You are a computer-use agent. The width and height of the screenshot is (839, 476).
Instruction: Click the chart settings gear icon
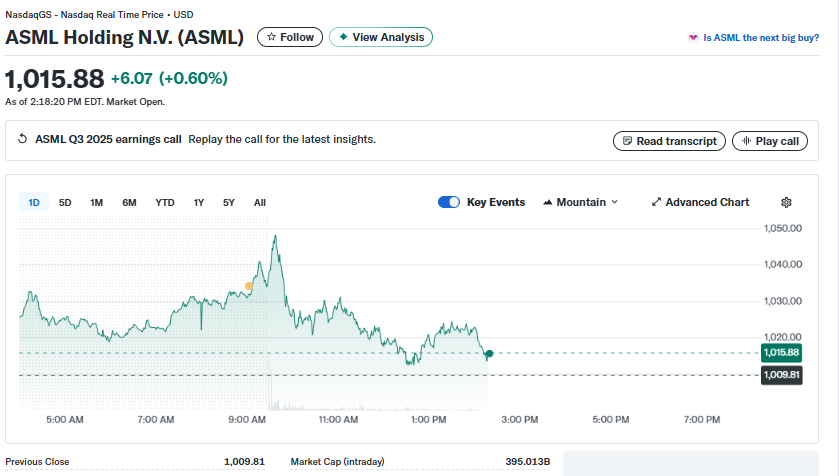point(786,202)
